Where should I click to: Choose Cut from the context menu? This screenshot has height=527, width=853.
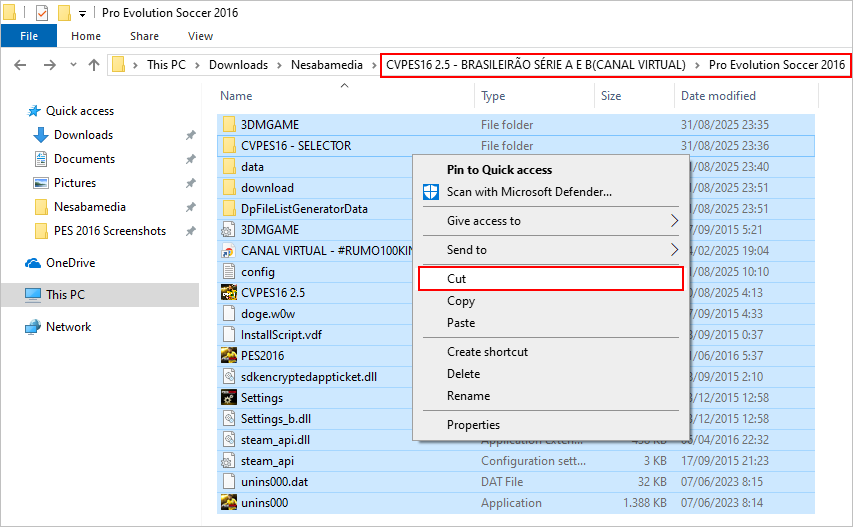click(x=551, y=278)
